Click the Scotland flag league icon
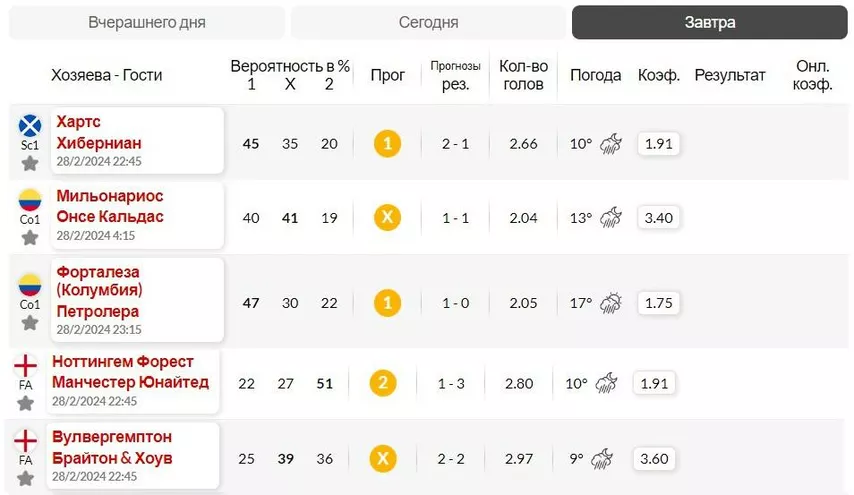Image resolution: width=854 pixels, height=495 pixels. 30,126
